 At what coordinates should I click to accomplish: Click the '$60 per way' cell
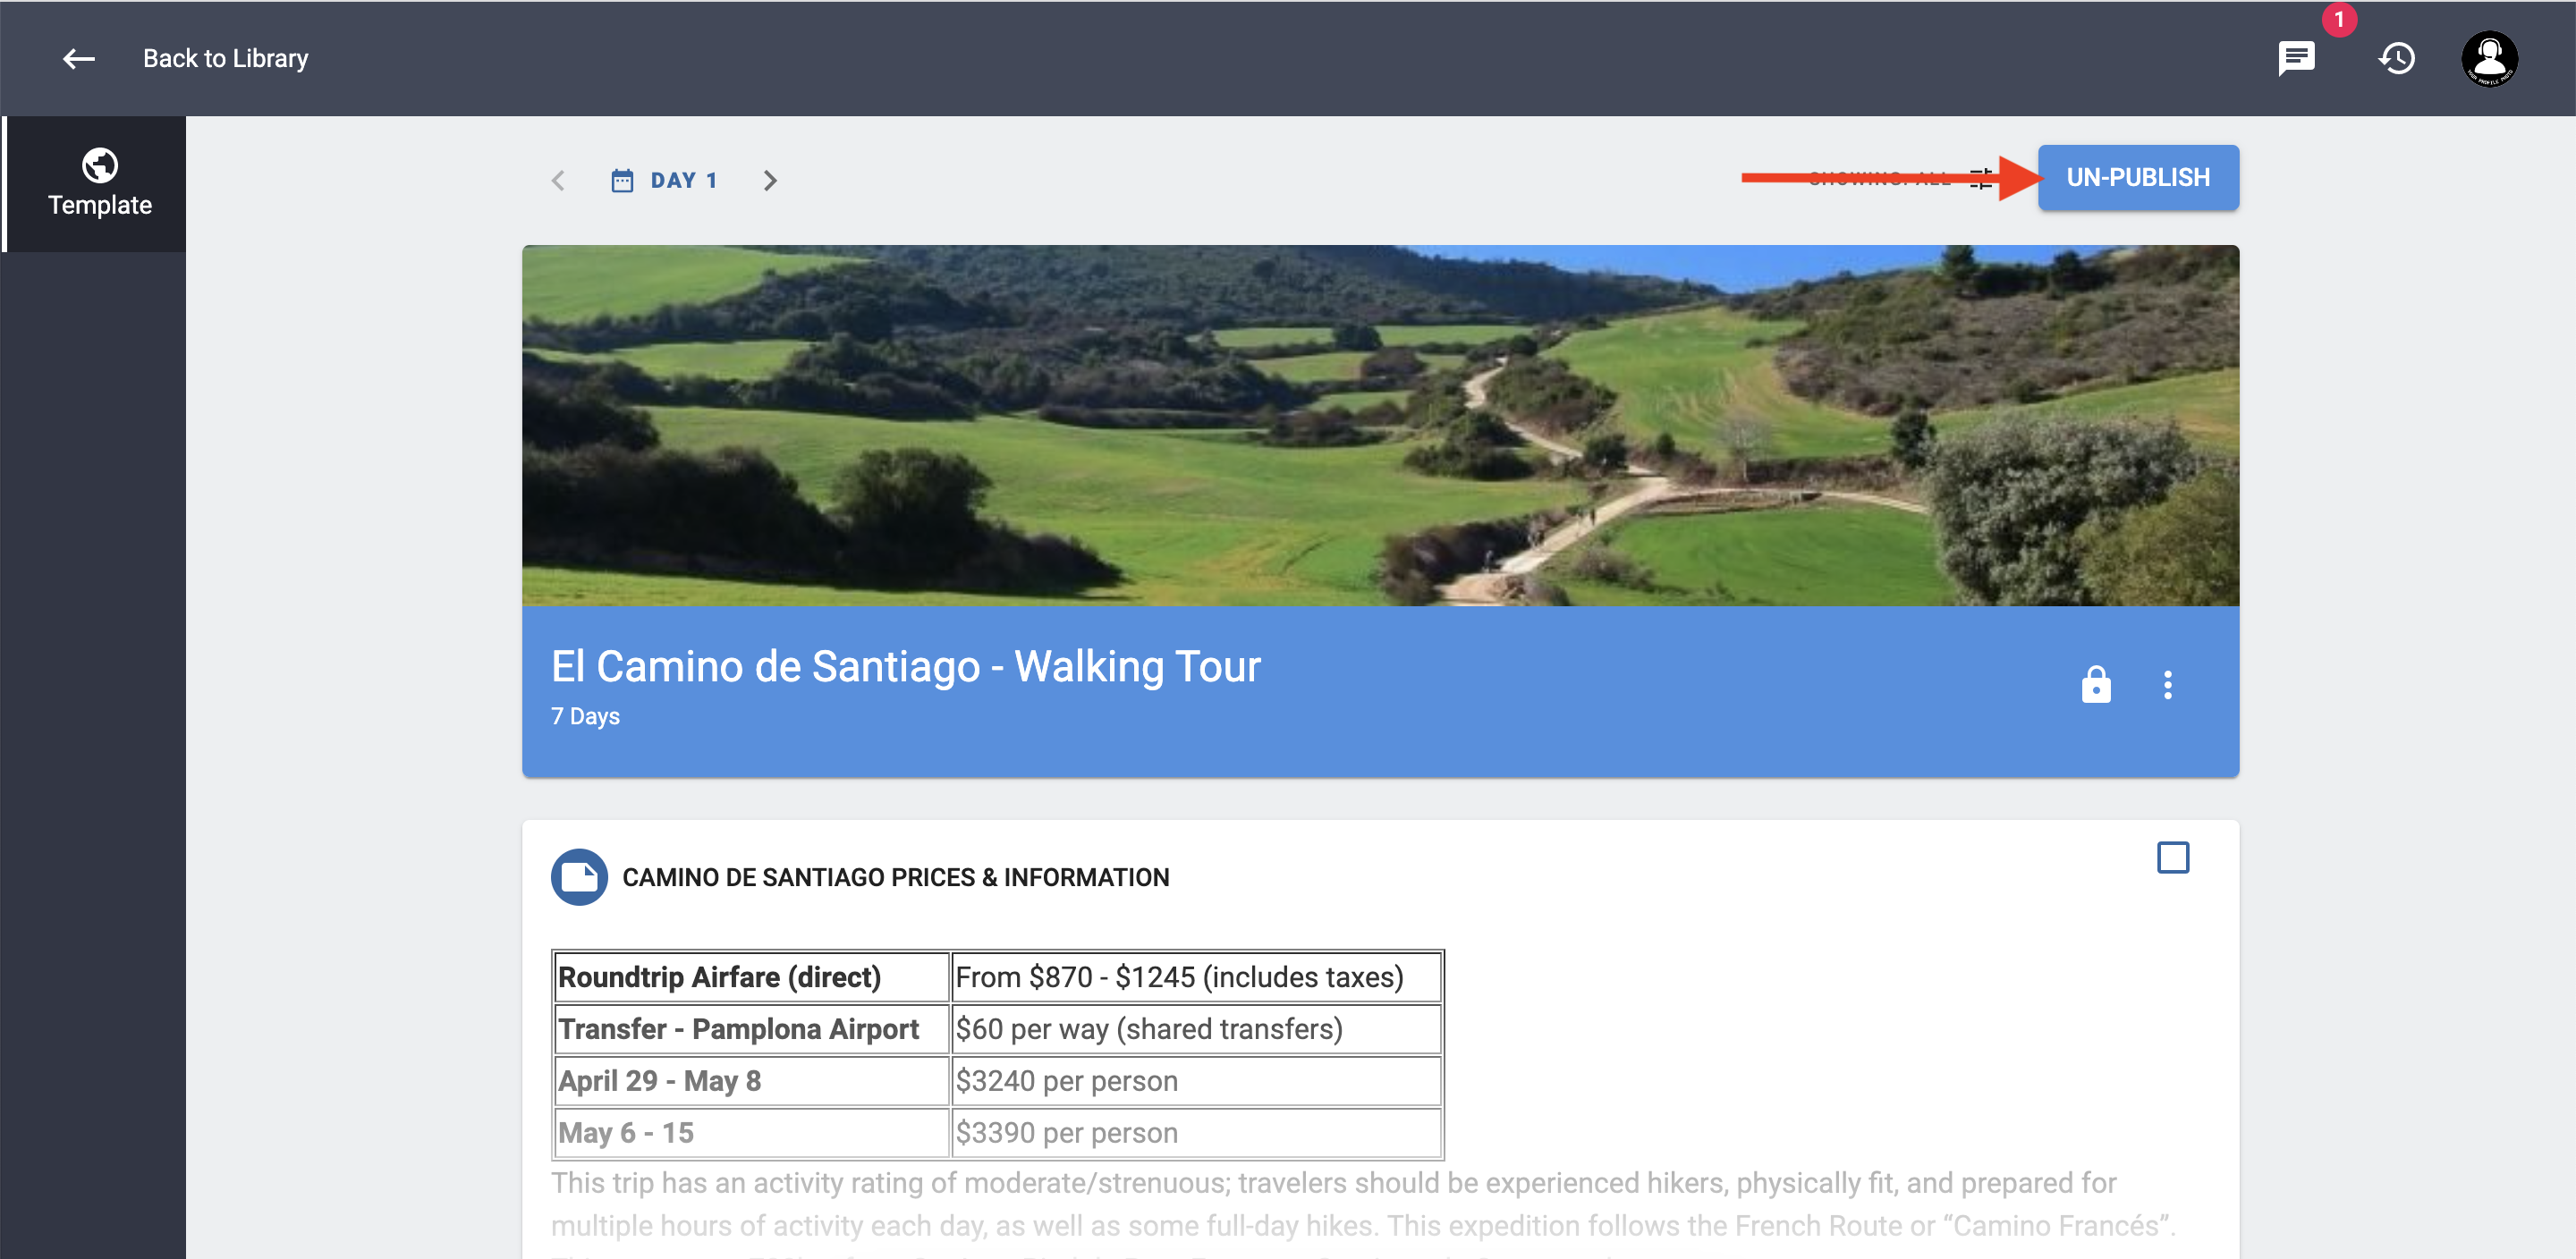click(1196, 1029)
